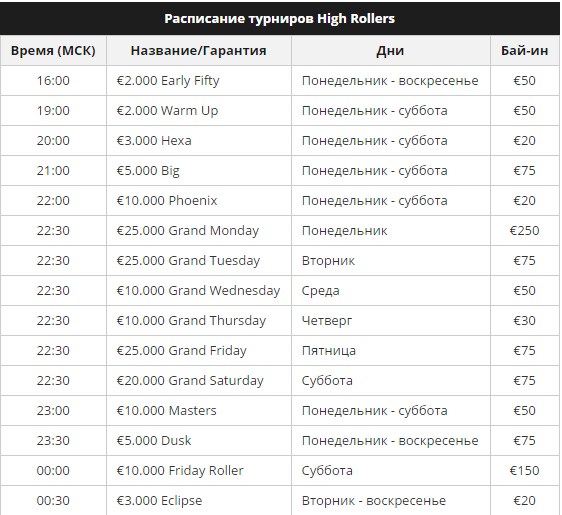Select the '€3.000 Eclipse' tournament name
The image size is (562, 515).
[159, 501]
